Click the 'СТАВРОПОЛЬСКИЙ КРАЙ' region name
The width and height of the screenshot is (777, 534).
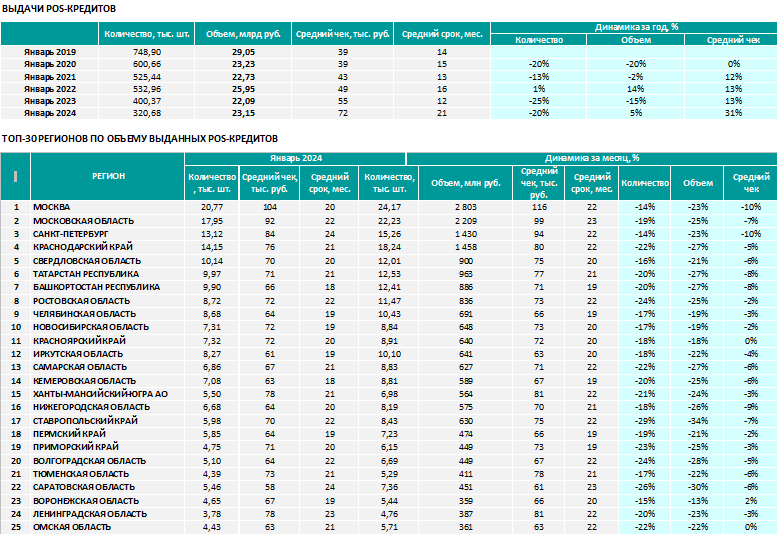[x=85, y=421]
